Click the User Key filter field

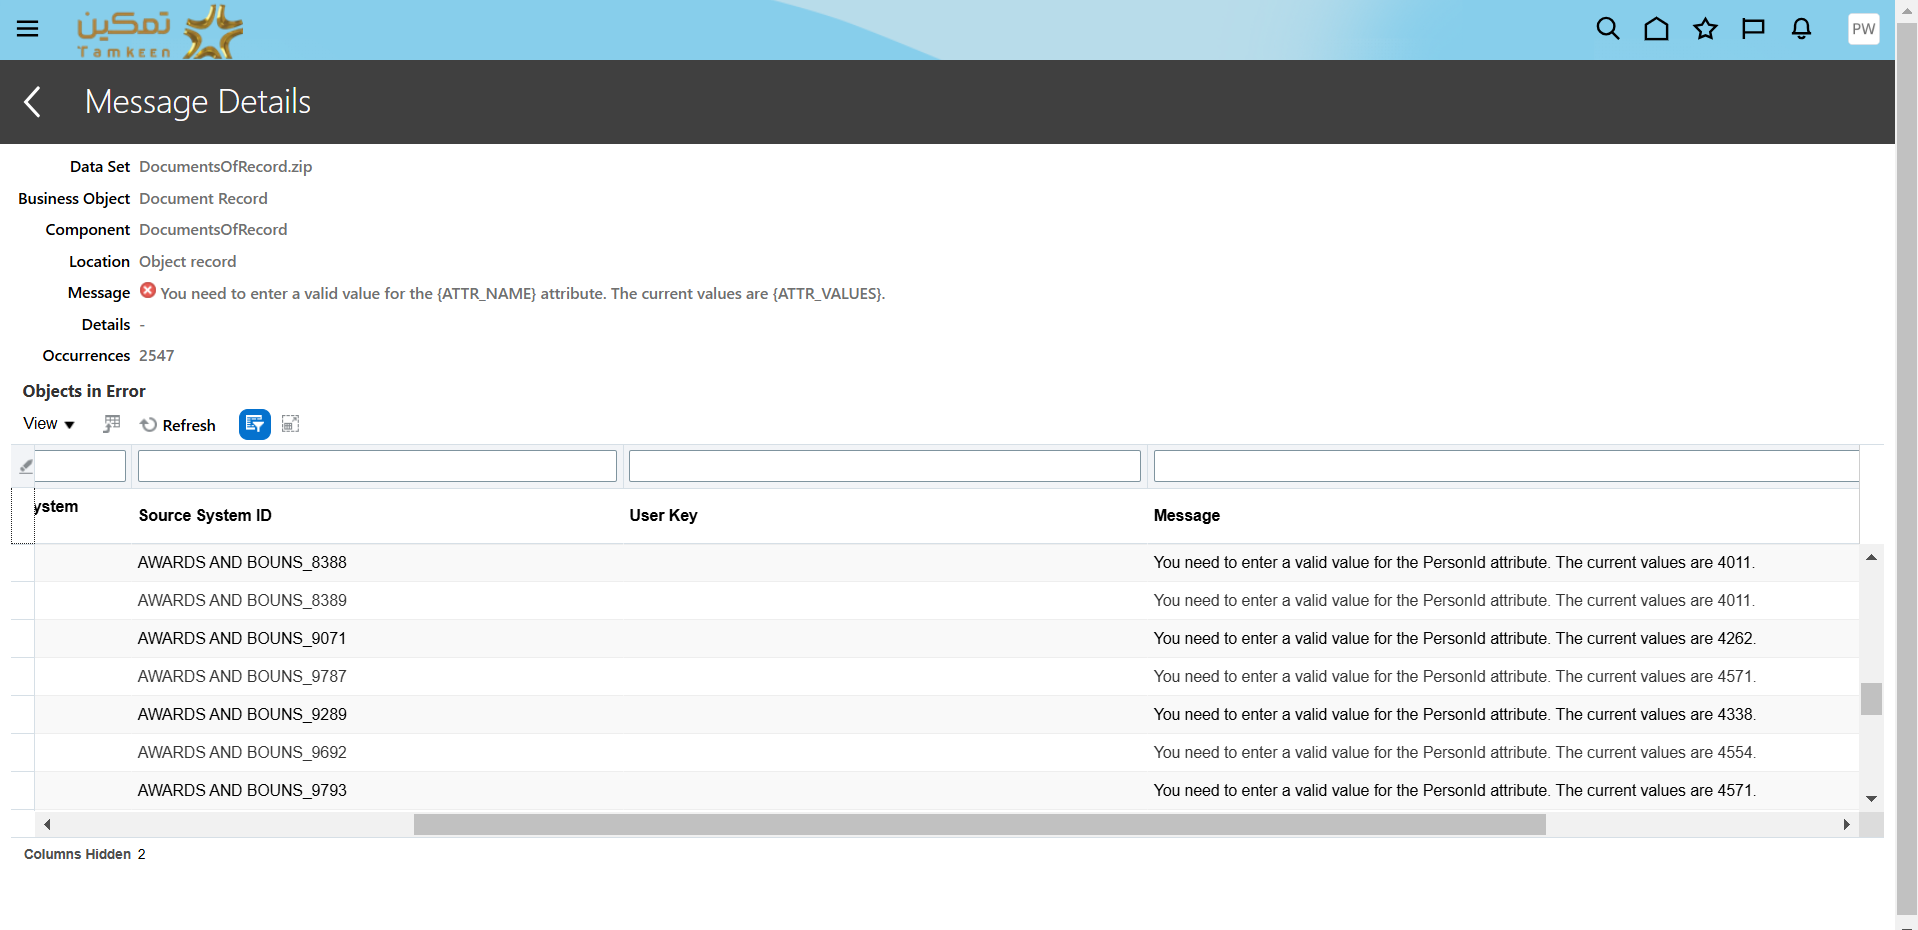(884, 466)
